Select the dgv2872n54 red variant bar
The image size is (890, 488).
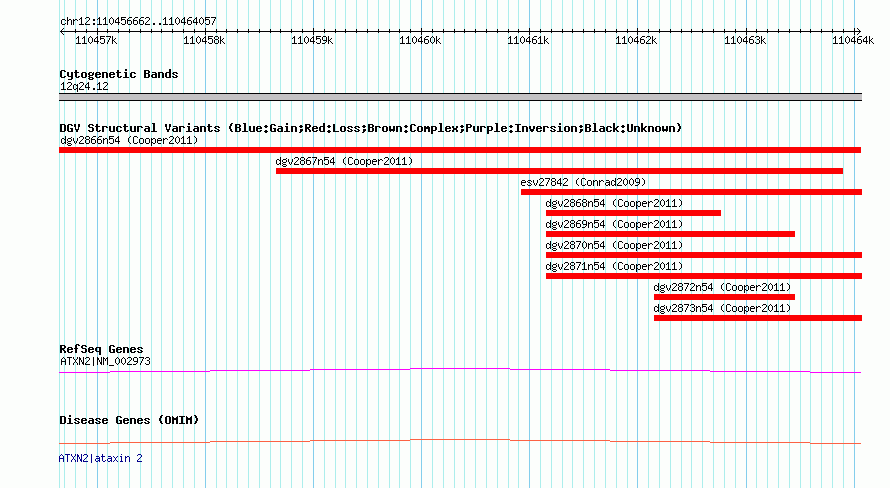pyautogui.click(x=724, y=297)
